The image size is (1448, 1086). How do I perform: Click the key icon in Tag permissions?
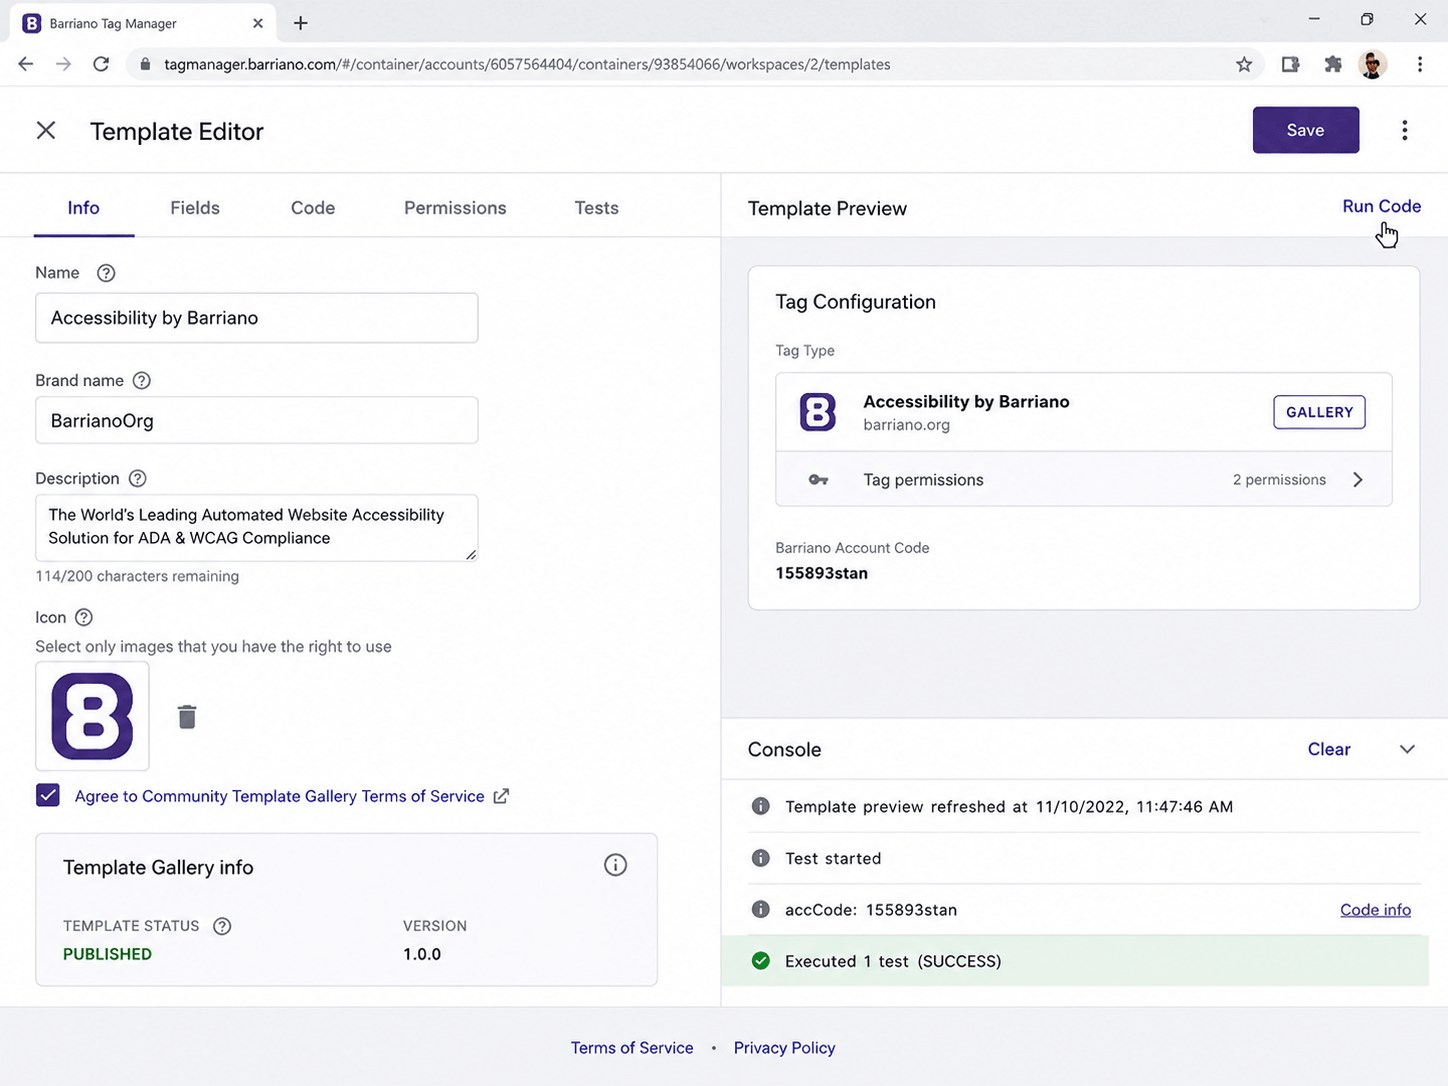[x=818, y=480]
